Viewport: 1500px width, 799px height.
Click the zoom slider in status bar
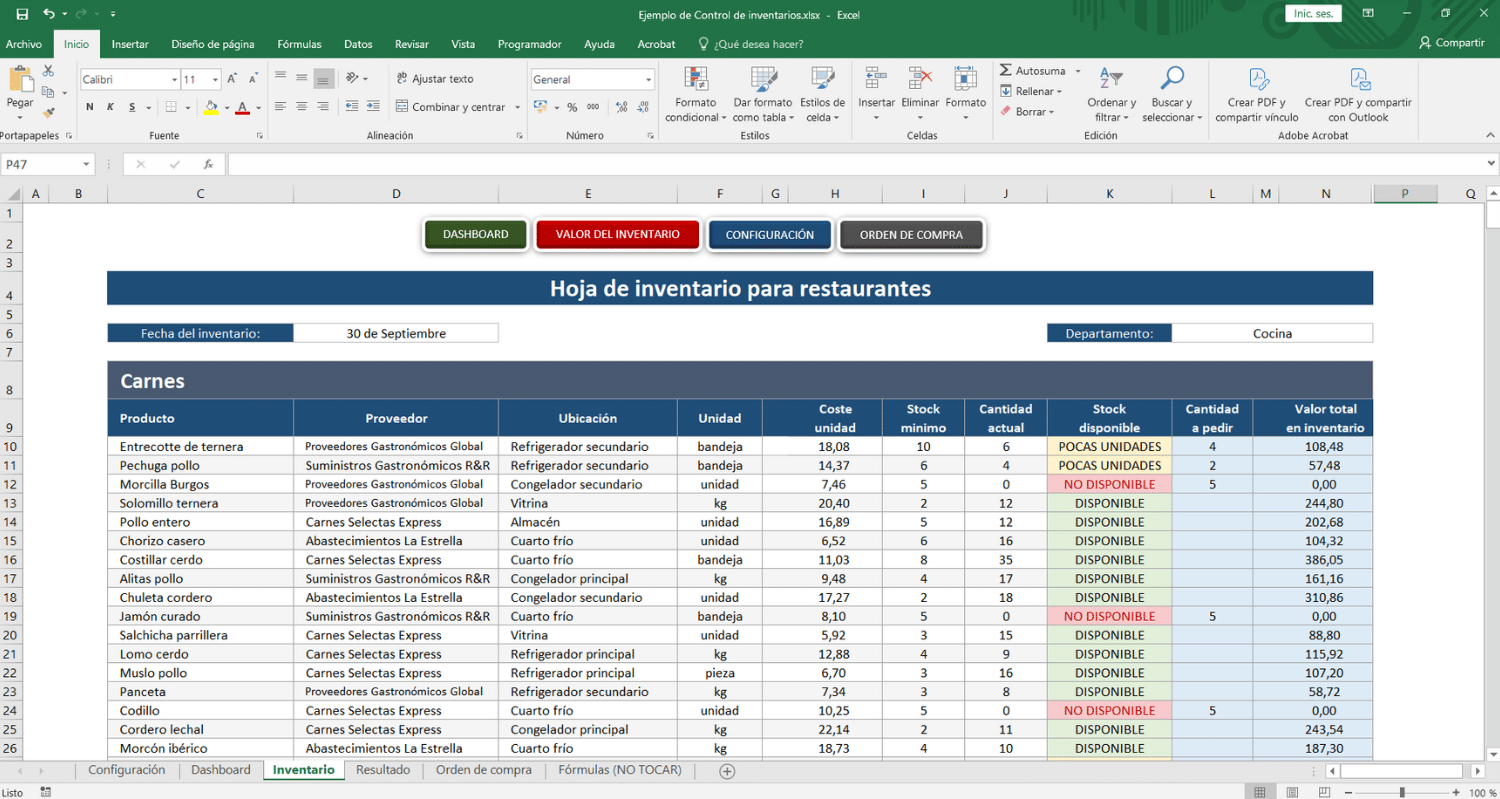coord(1401,792)
